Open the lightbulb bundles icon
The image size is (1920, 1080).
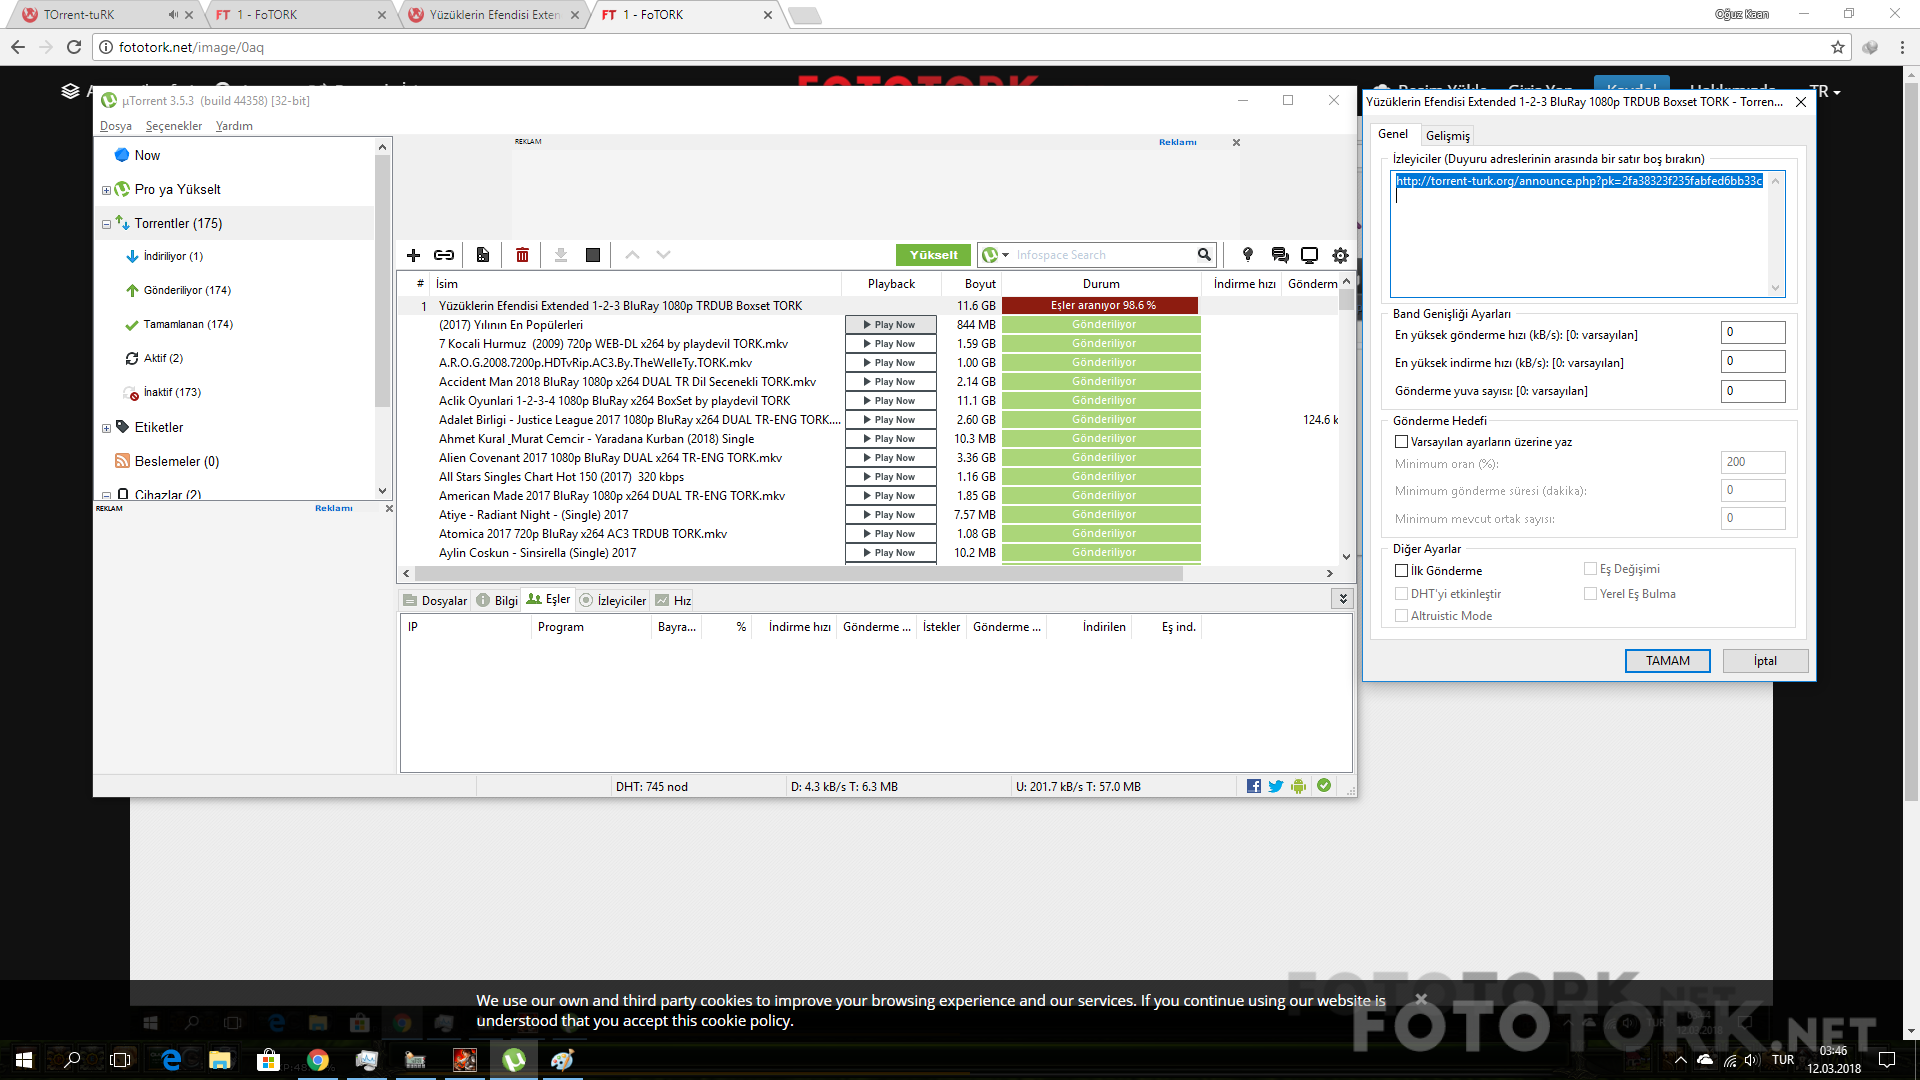1248,255
